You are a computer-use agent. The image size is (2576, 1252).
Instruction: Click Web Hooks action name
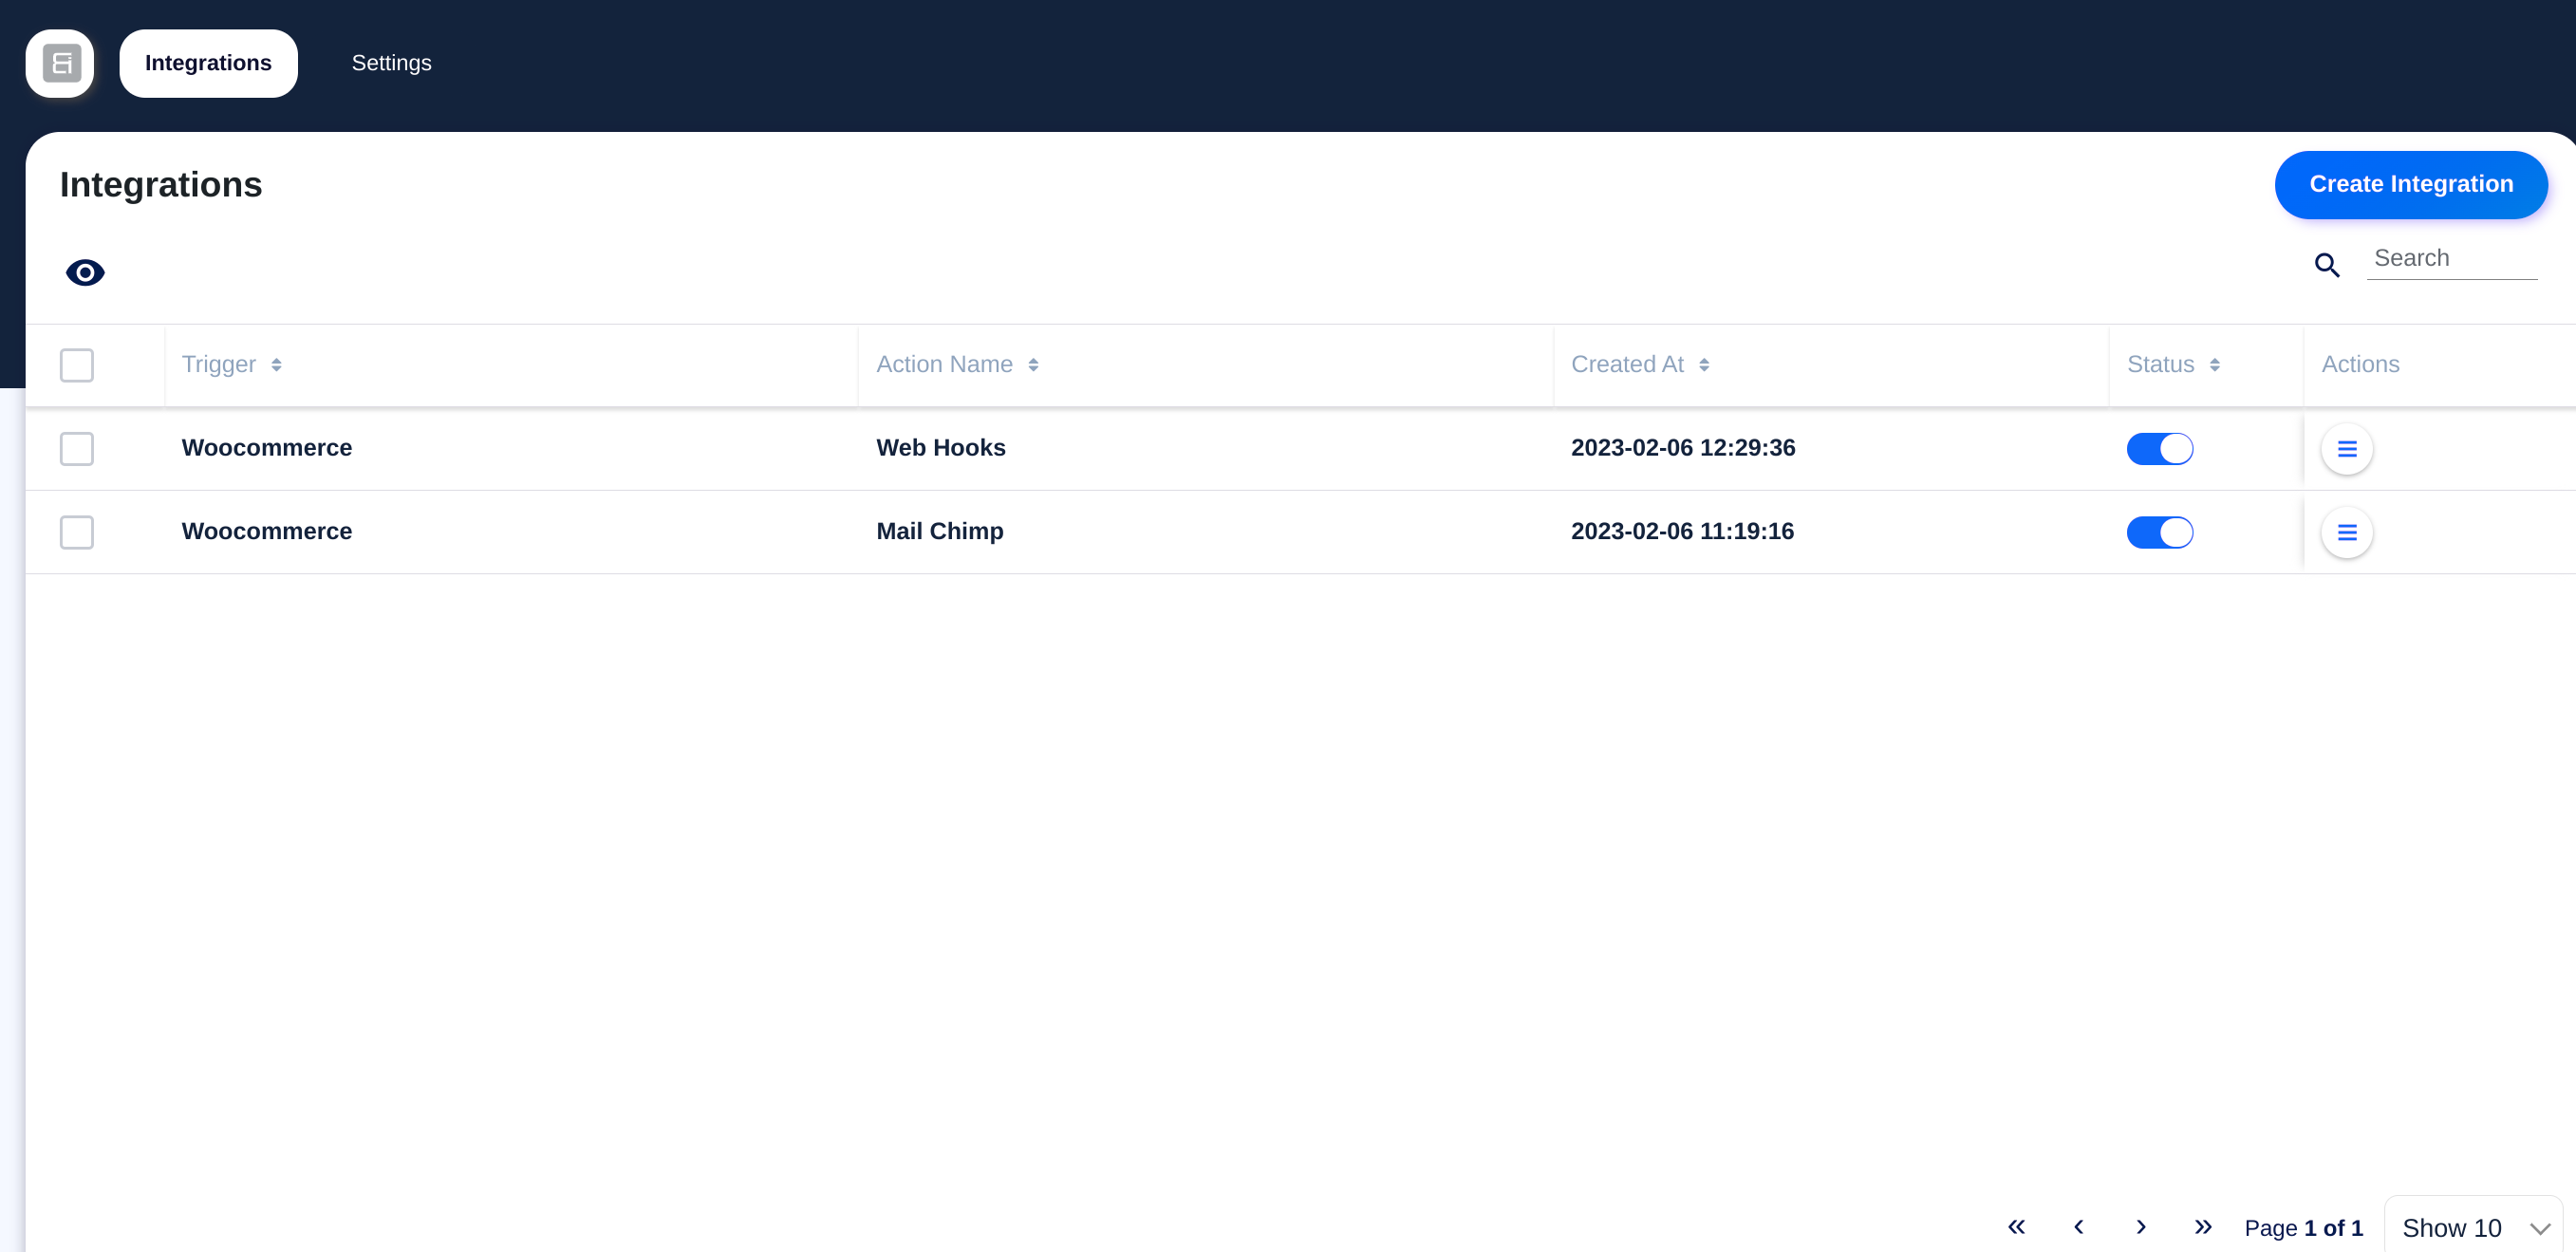tap(941, 448)
